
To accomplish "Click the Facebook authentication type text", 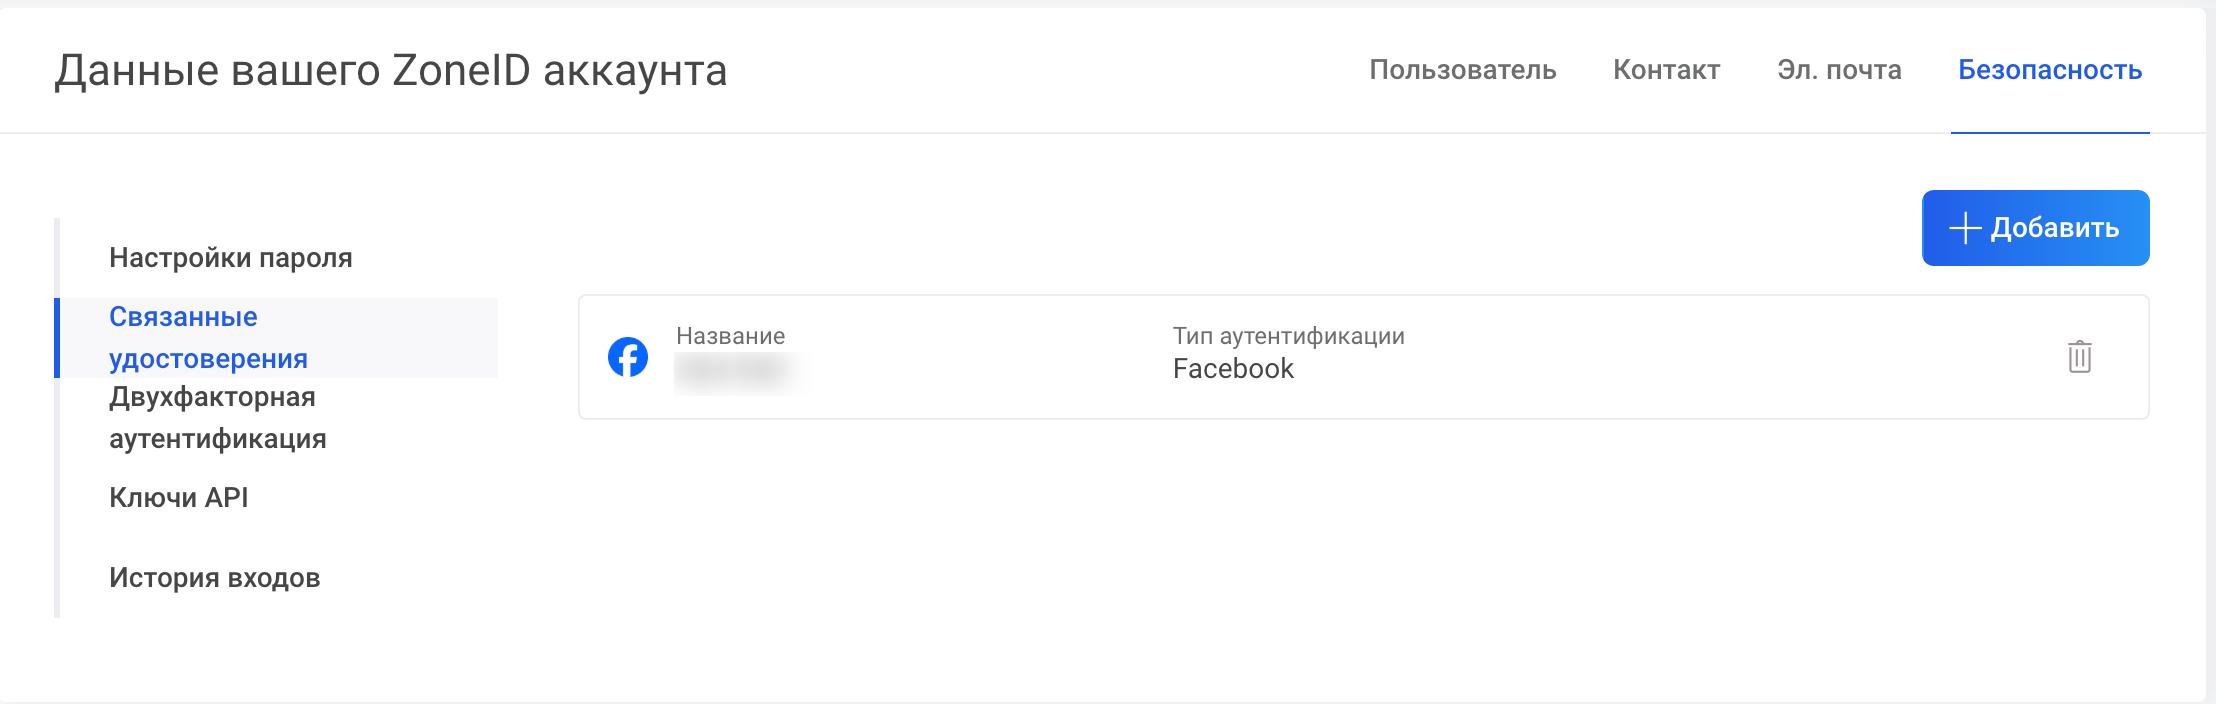I will pyautogui.click(x=1233, y=369).
